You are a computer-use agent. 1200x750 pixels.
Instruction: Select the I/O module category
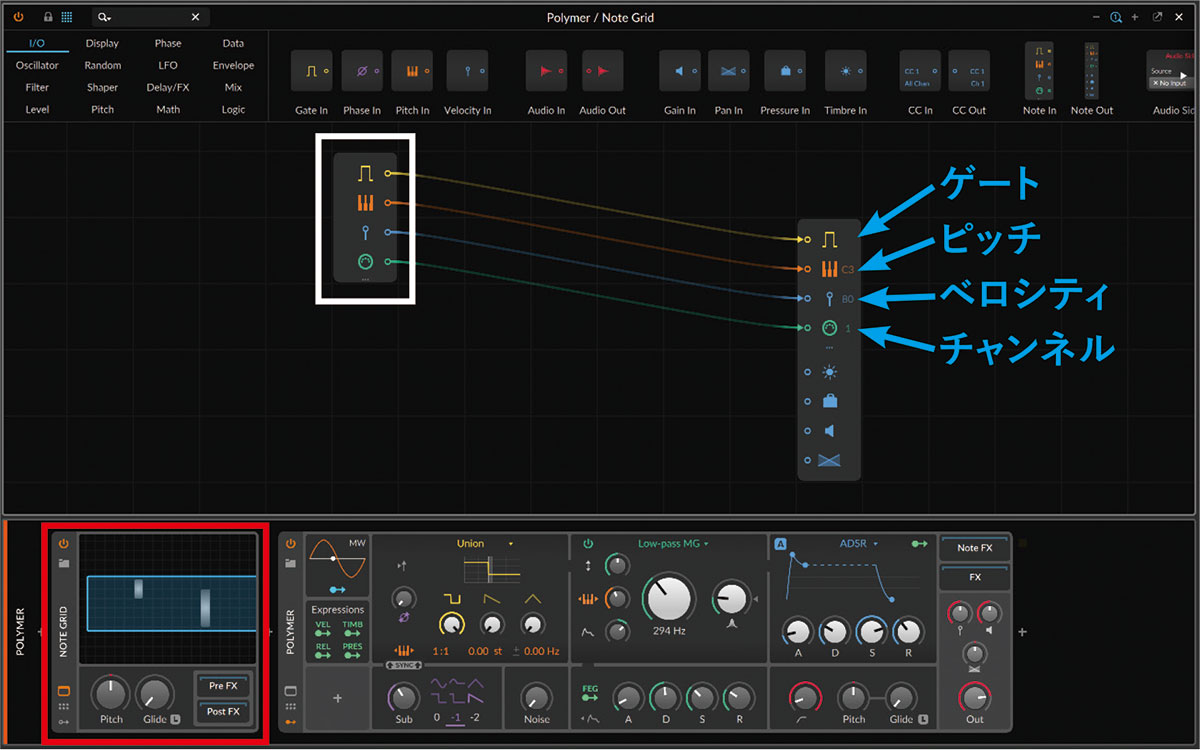coord(37,43)
